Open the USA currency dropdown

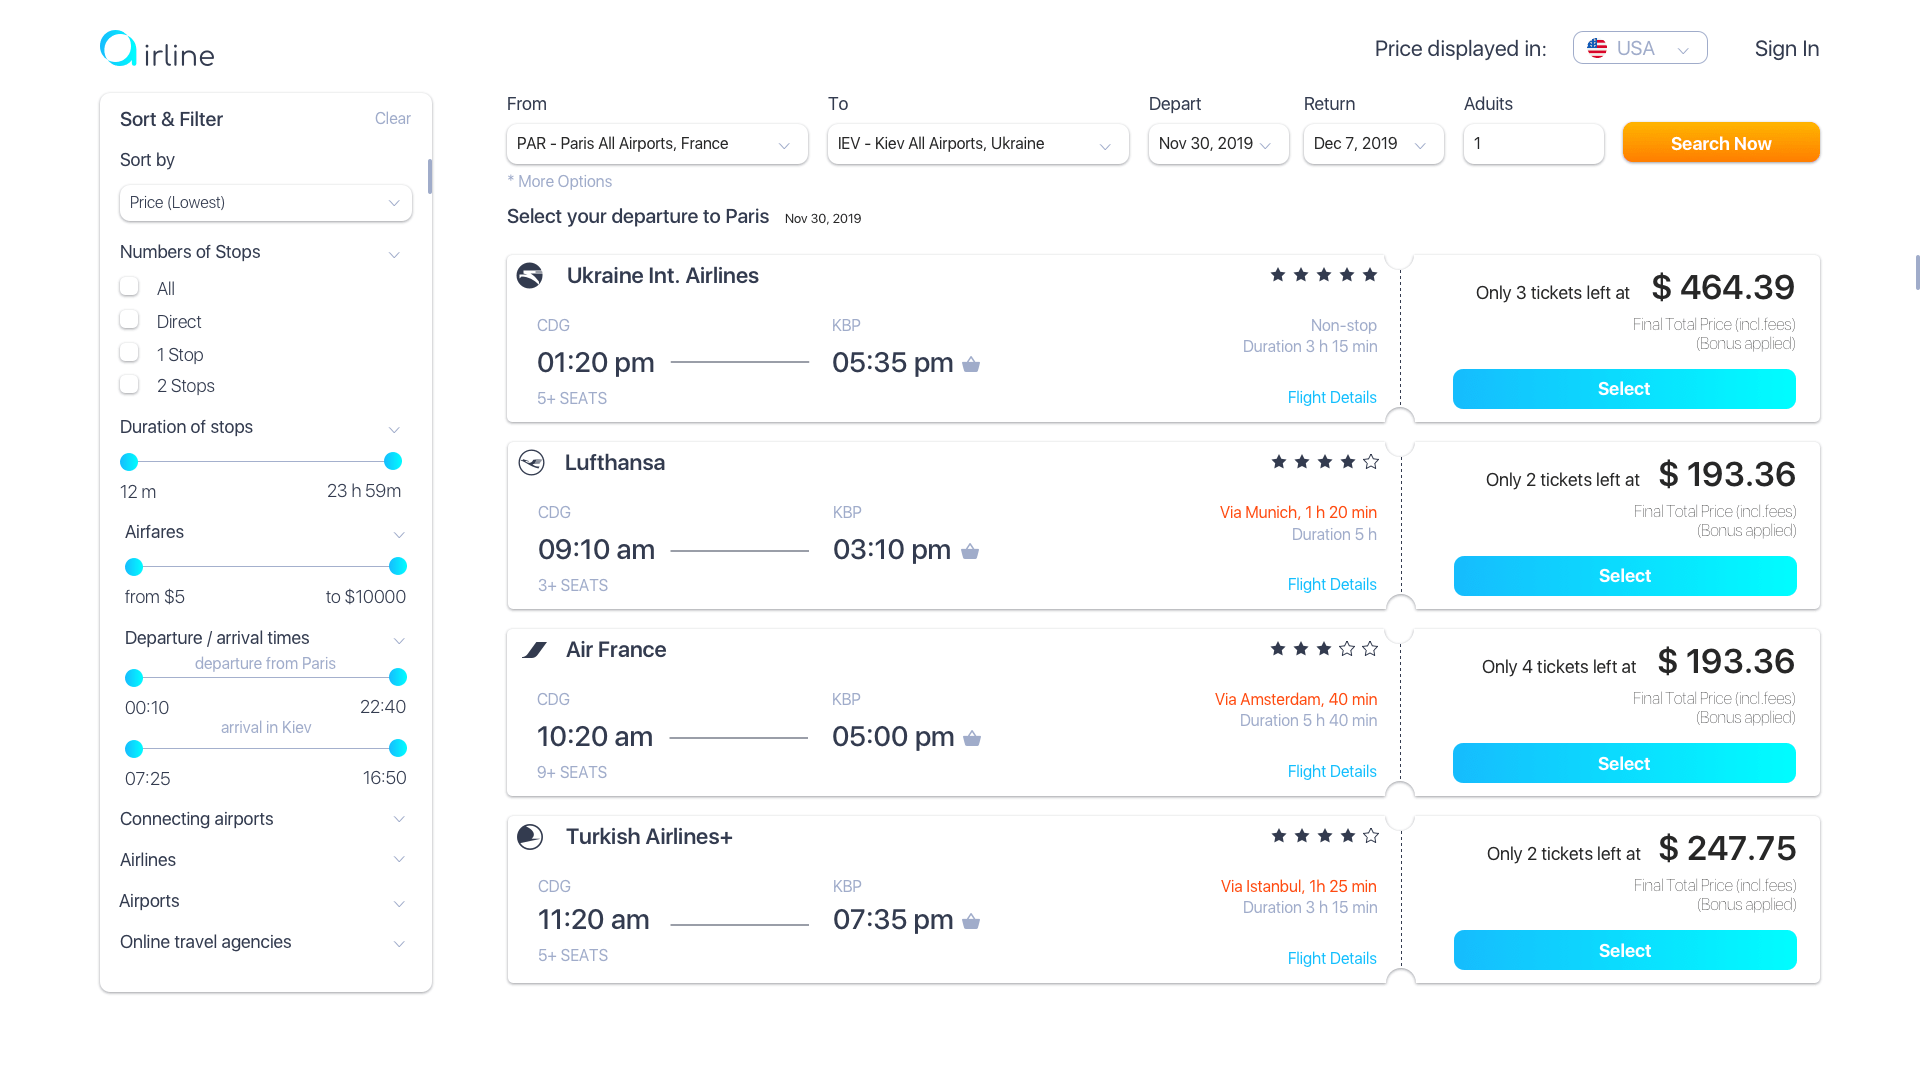coord(1640,48)
